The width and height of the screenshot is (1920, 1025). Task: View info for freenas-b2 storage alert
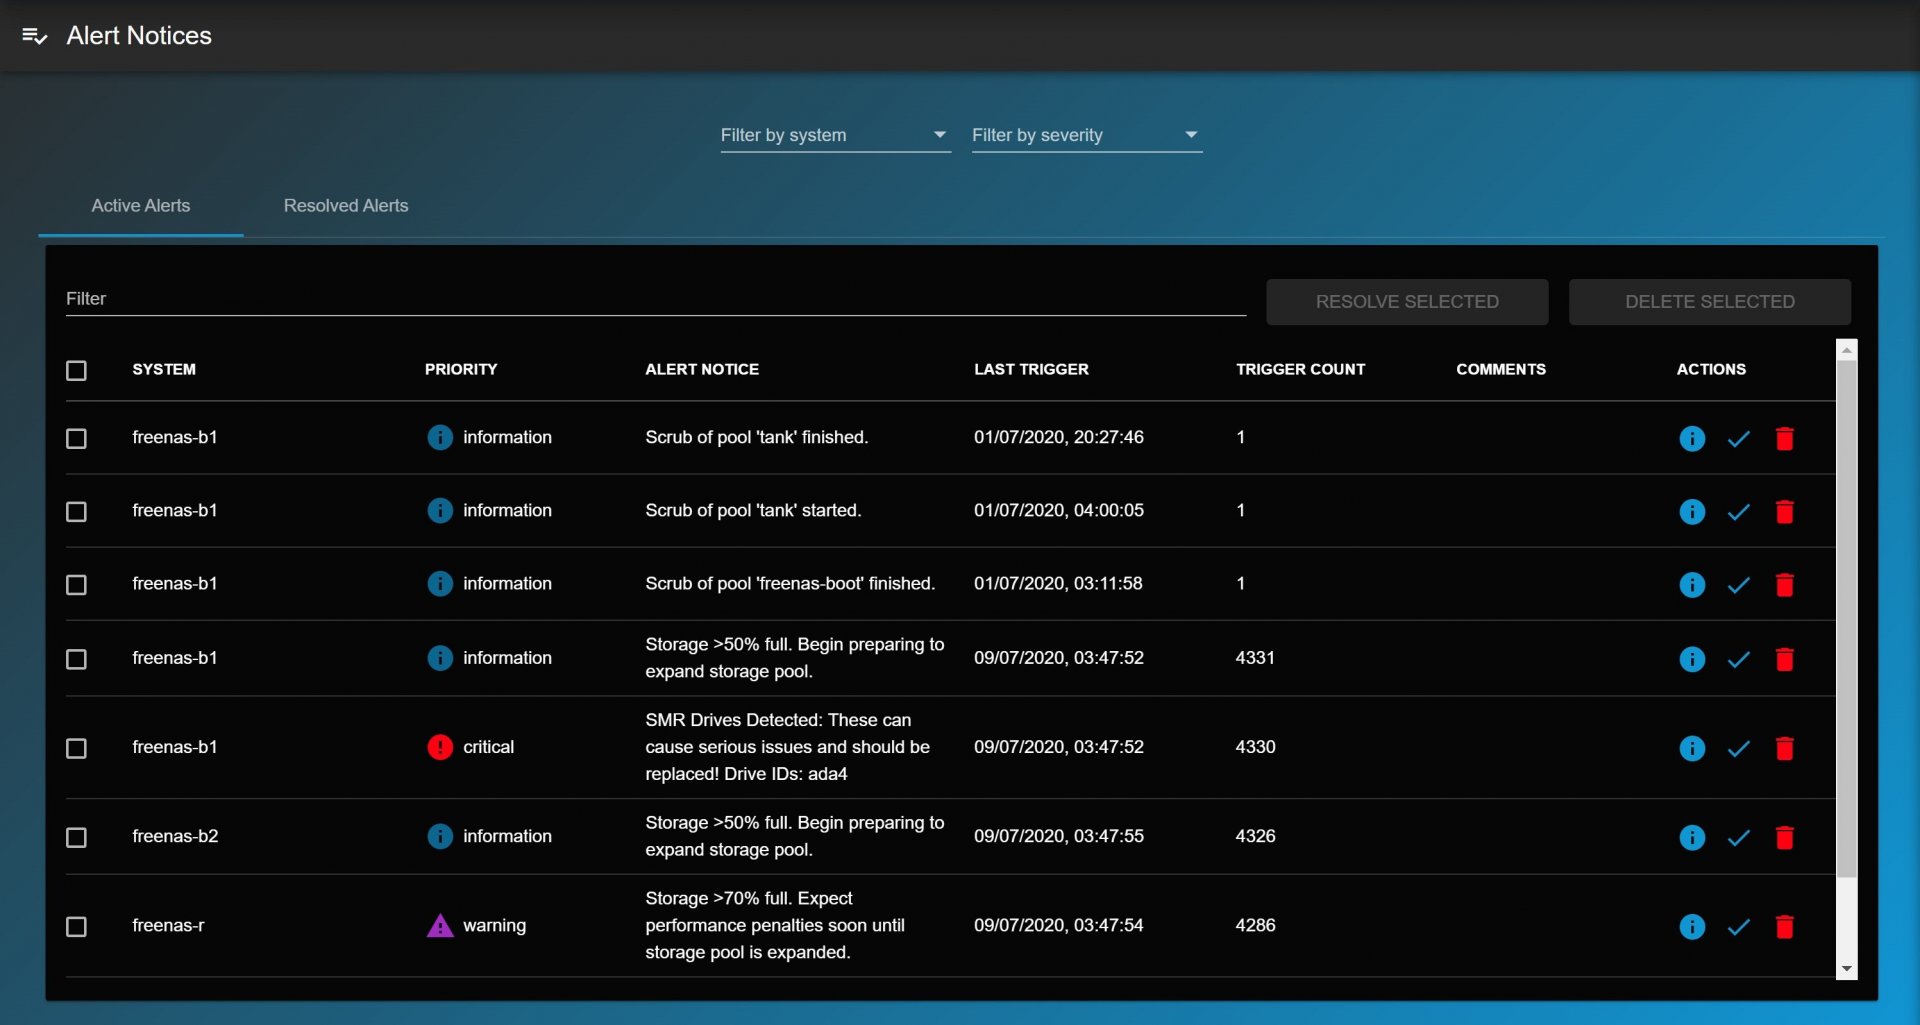tap(1692, 837)
